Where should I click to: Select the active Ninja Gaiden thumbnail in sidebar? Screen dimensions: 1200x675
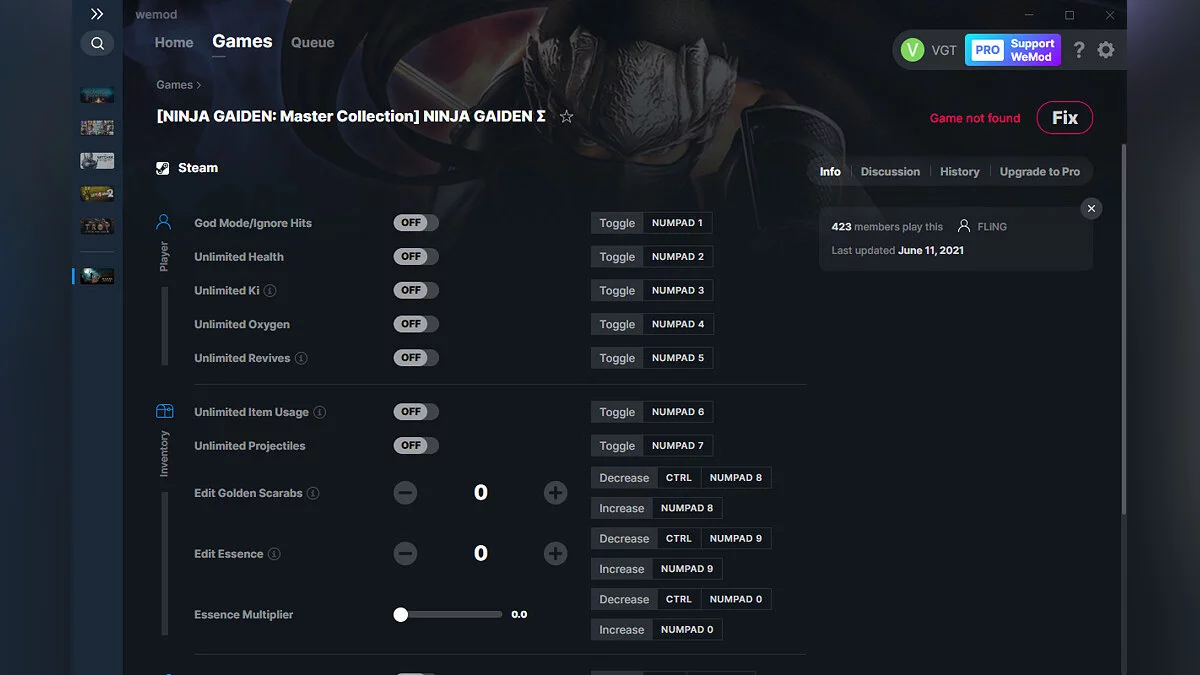[97, 276]
